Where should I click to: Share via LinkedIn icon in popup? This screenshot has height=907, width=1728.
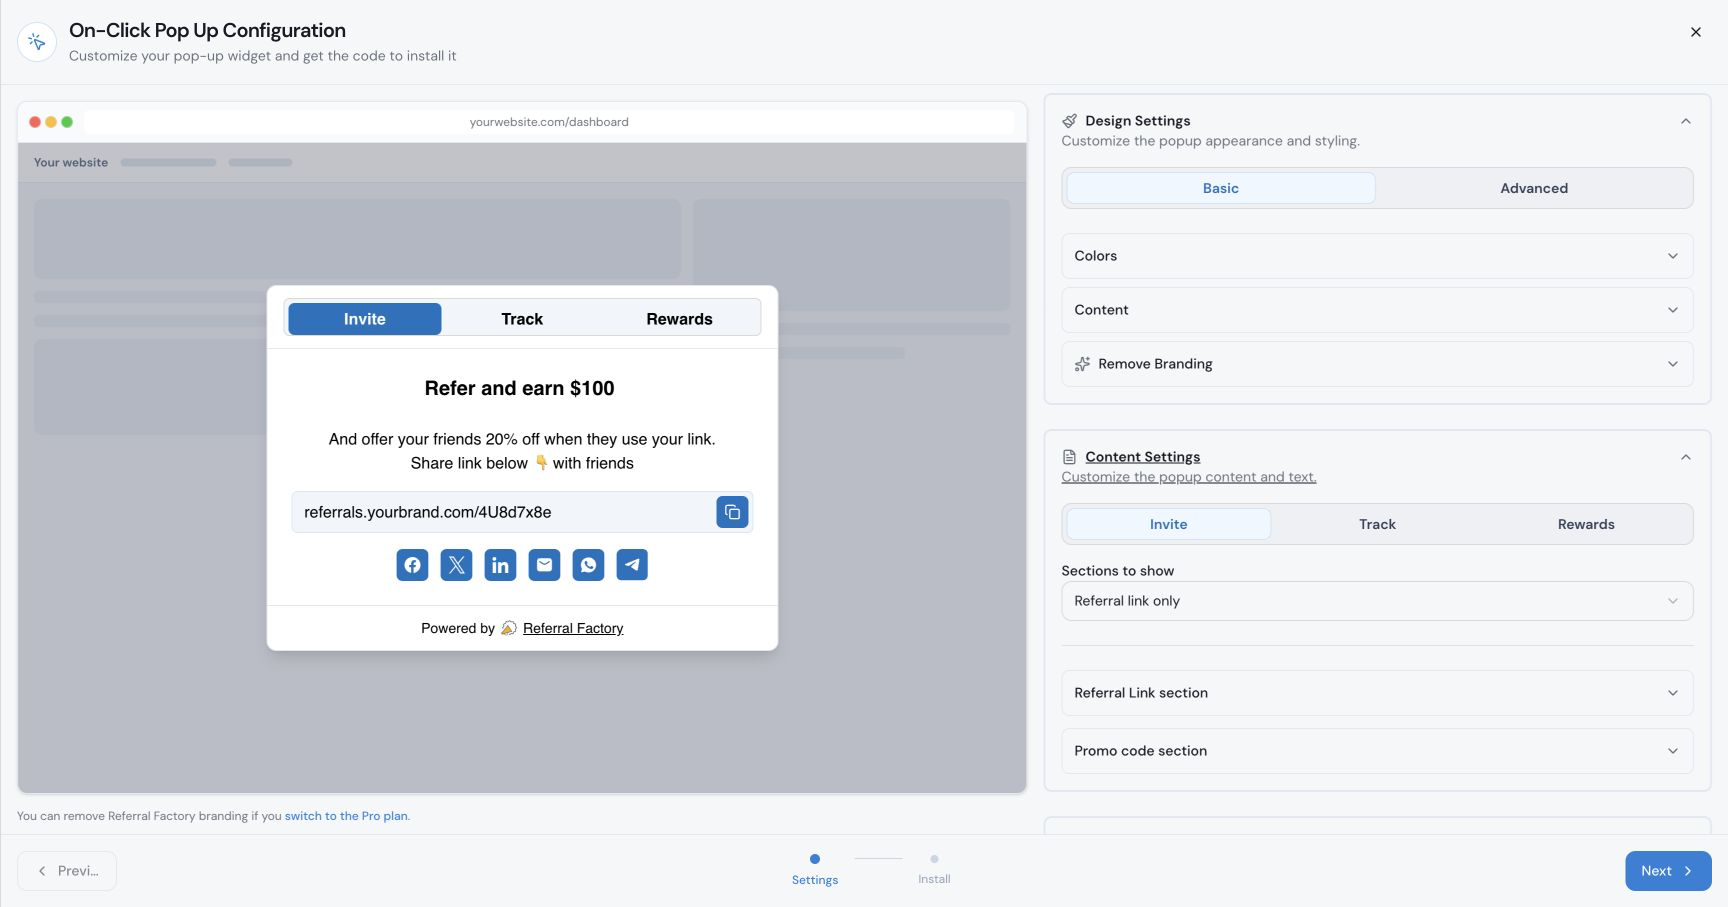500,565
